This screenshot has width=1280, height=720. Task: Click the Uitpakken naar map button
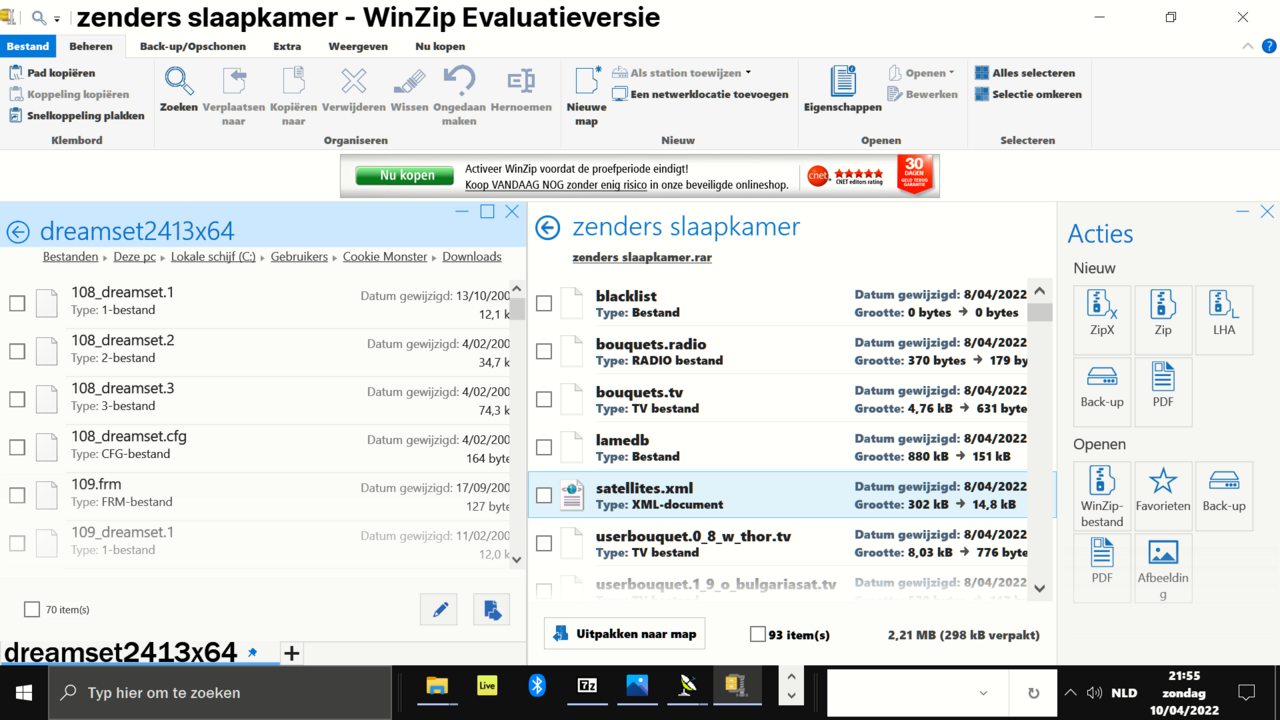point(624,634)
